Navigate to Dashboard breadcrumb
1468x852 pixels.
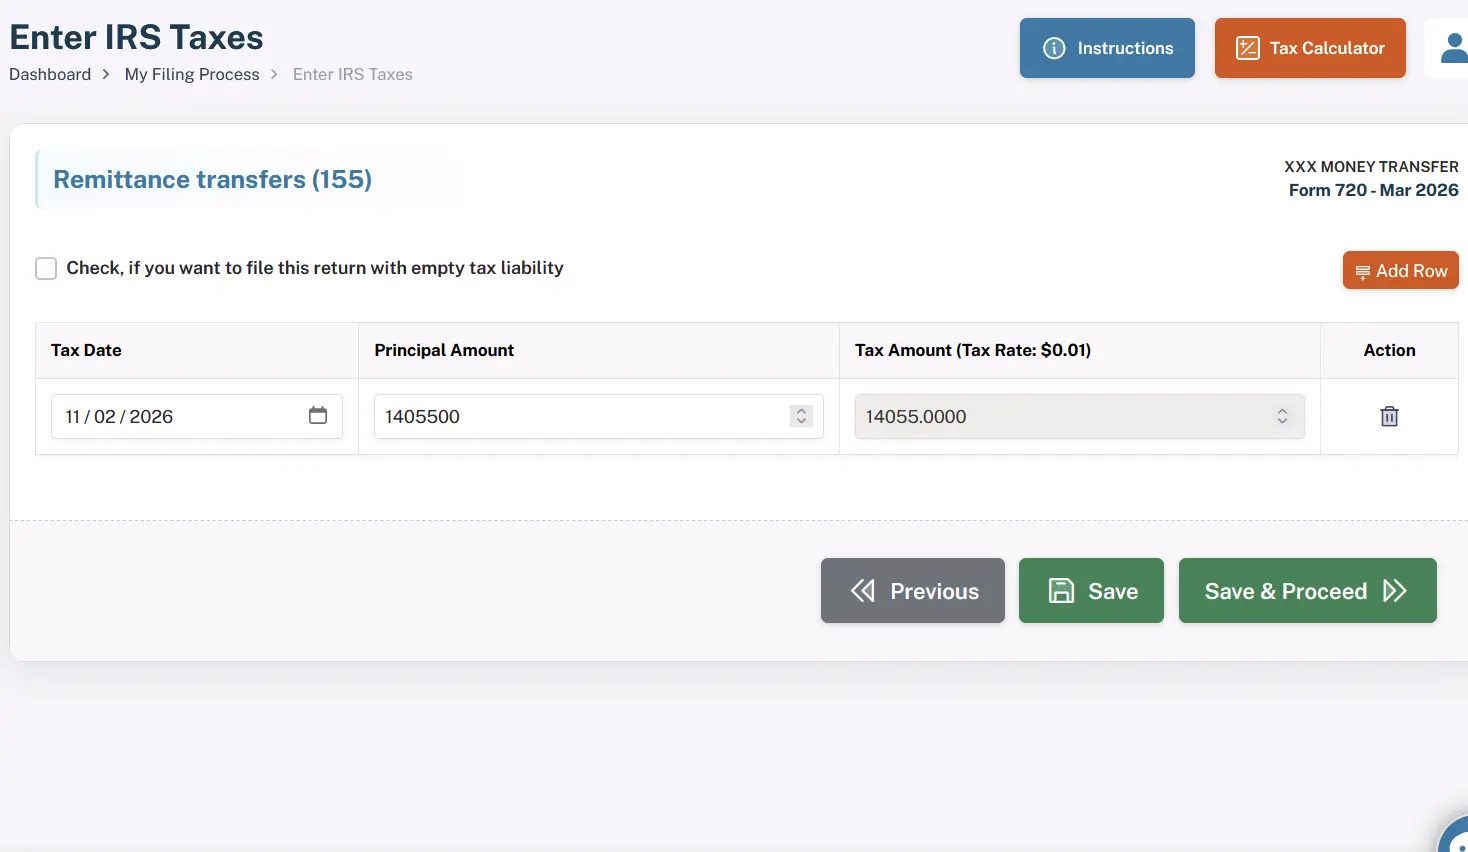point(50,74)
